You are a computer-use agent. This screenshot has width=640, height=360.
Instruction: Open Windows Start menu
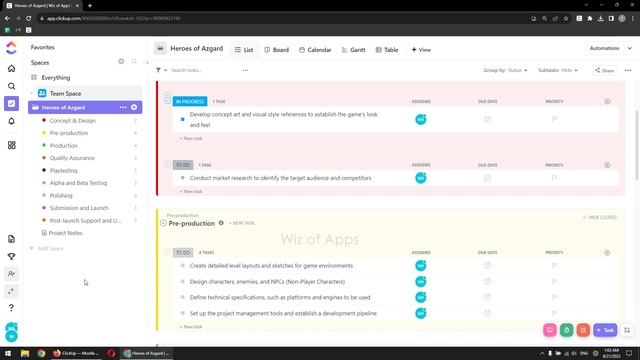point(8,353)
